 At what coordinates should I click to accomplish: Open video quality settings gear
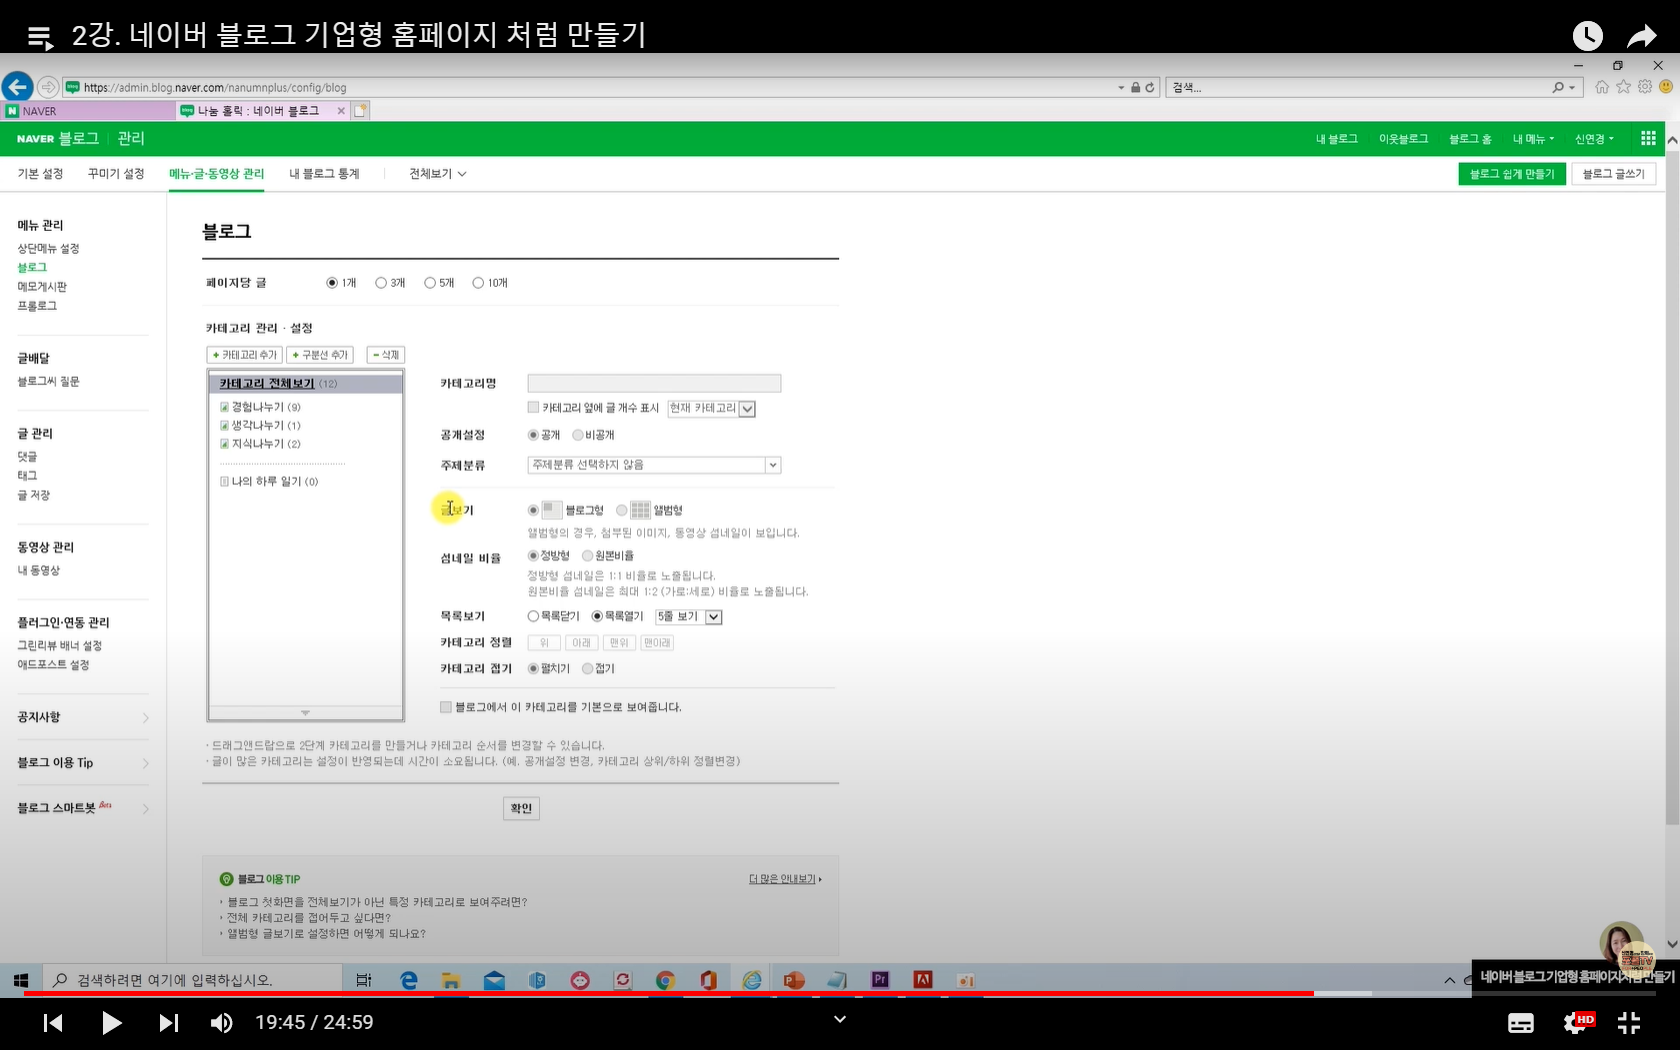tap(1577, 1022)
